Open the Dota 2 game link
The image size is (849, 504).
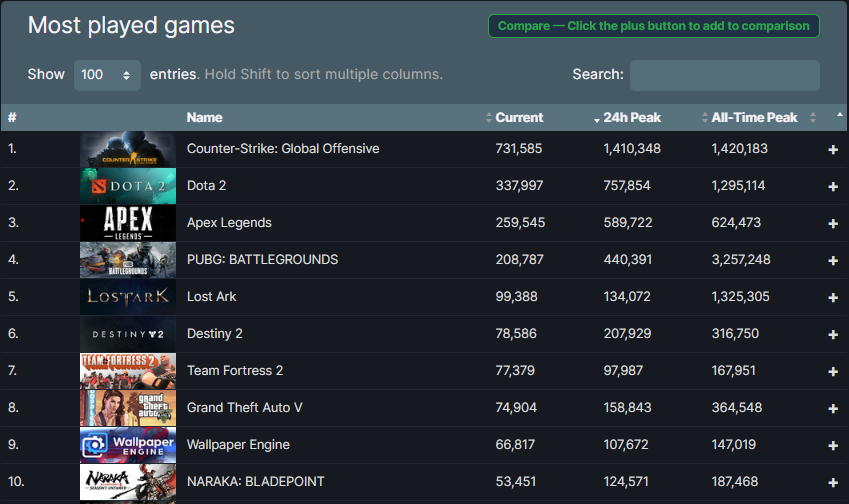click(206, 186)
